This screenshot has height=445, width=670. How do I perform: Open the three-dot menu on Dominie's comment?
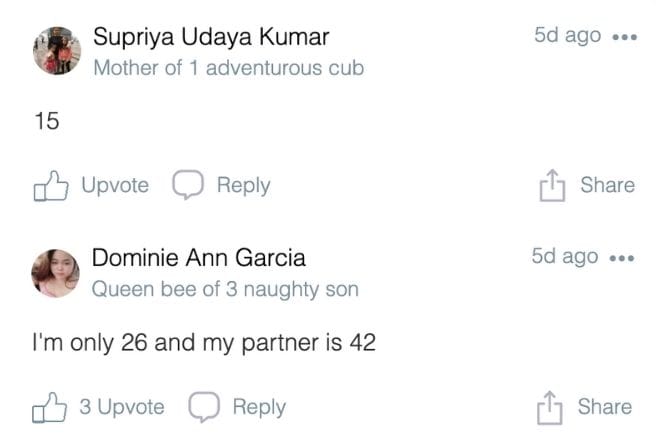pos(622,258)
